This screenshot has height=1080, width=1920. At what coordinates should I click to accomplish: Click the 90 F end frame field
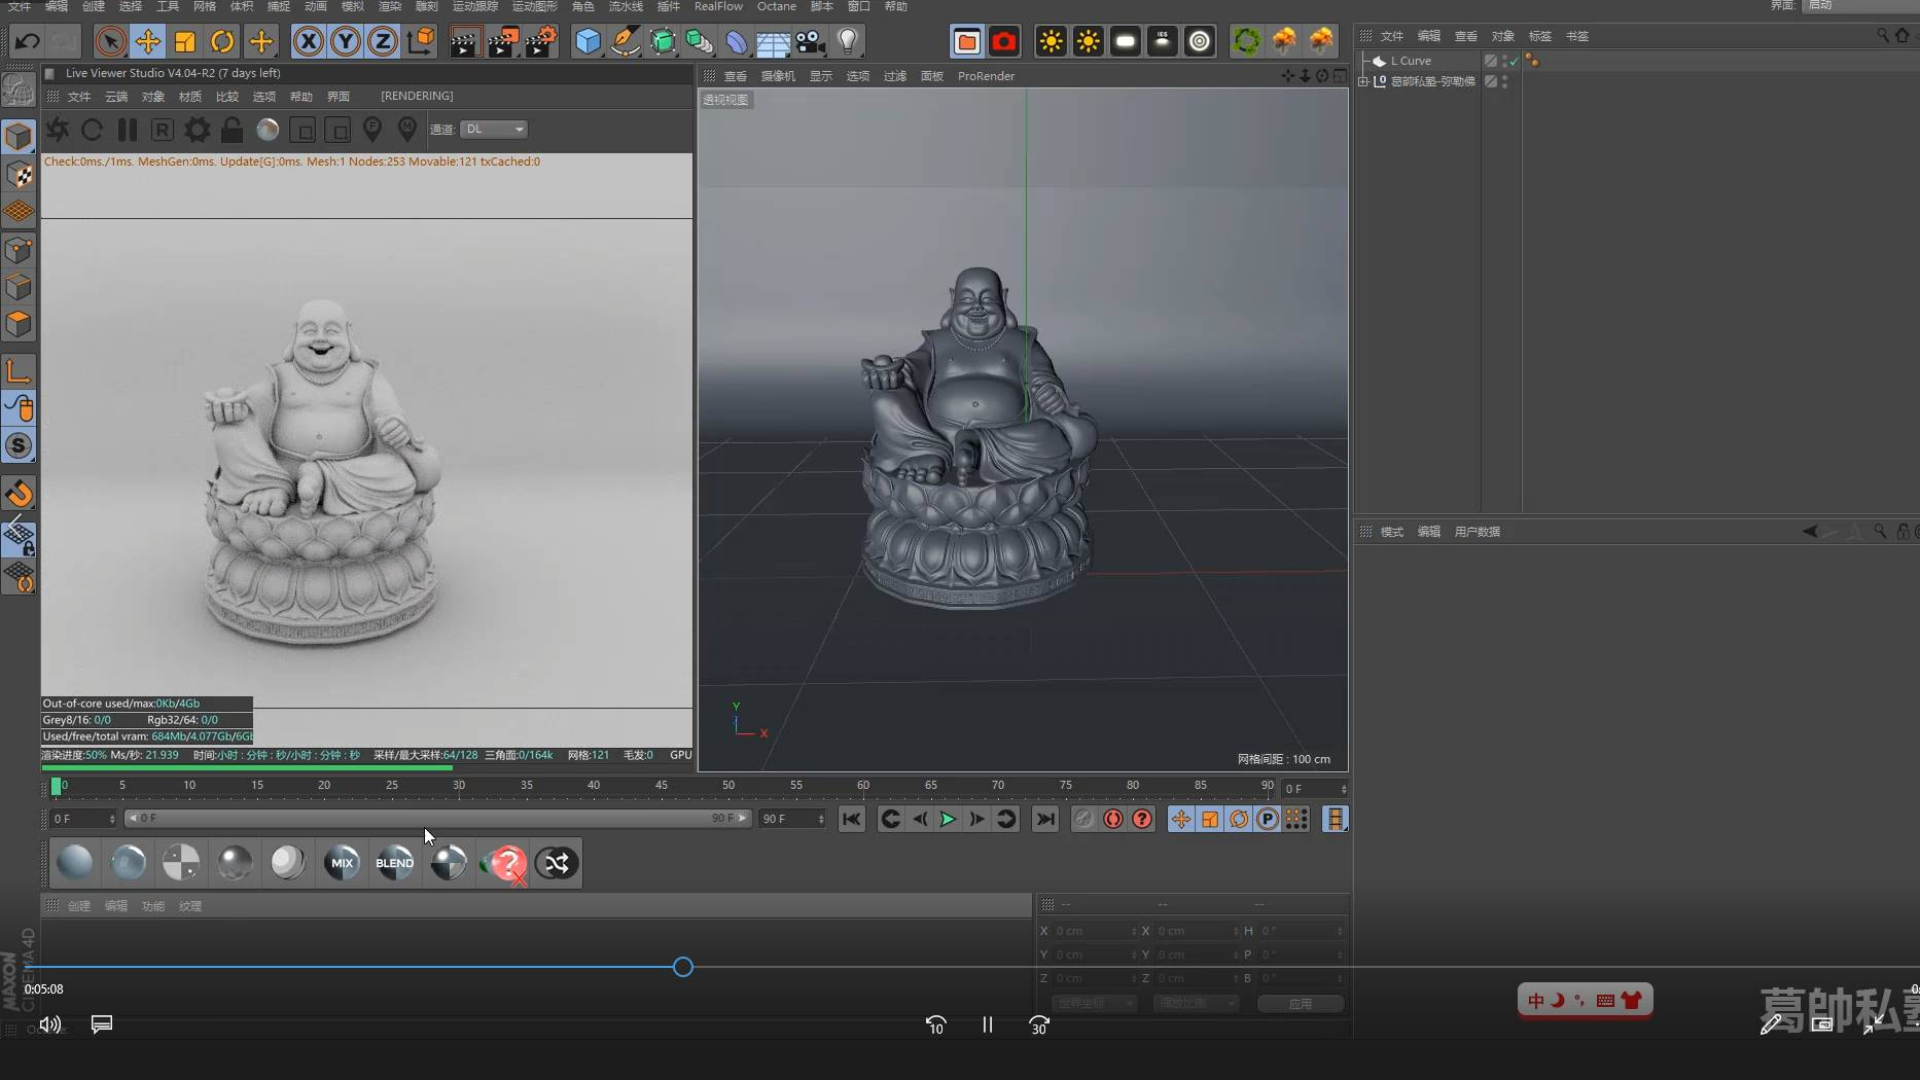[792, 819]
